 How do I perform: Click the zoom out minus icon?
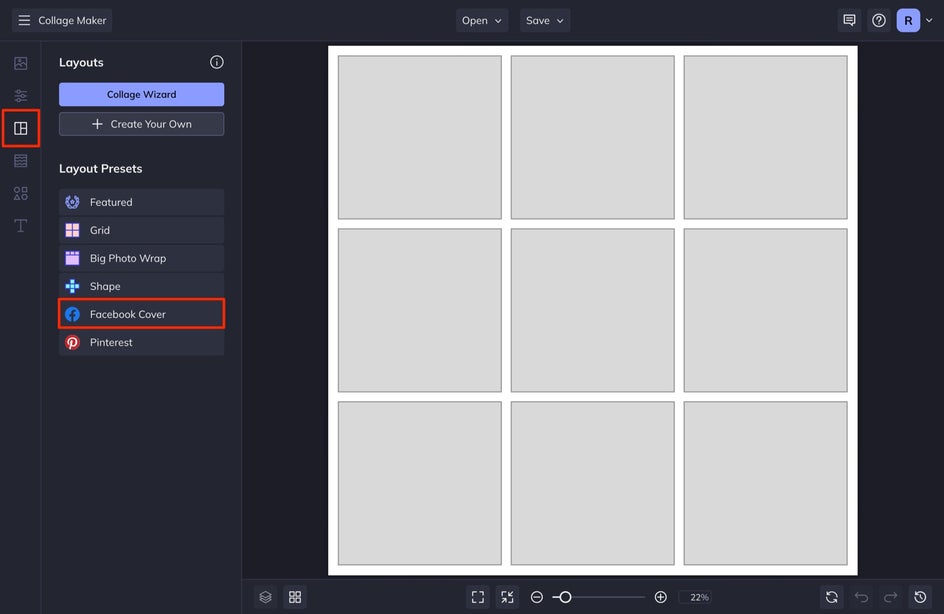pos(536,597)
